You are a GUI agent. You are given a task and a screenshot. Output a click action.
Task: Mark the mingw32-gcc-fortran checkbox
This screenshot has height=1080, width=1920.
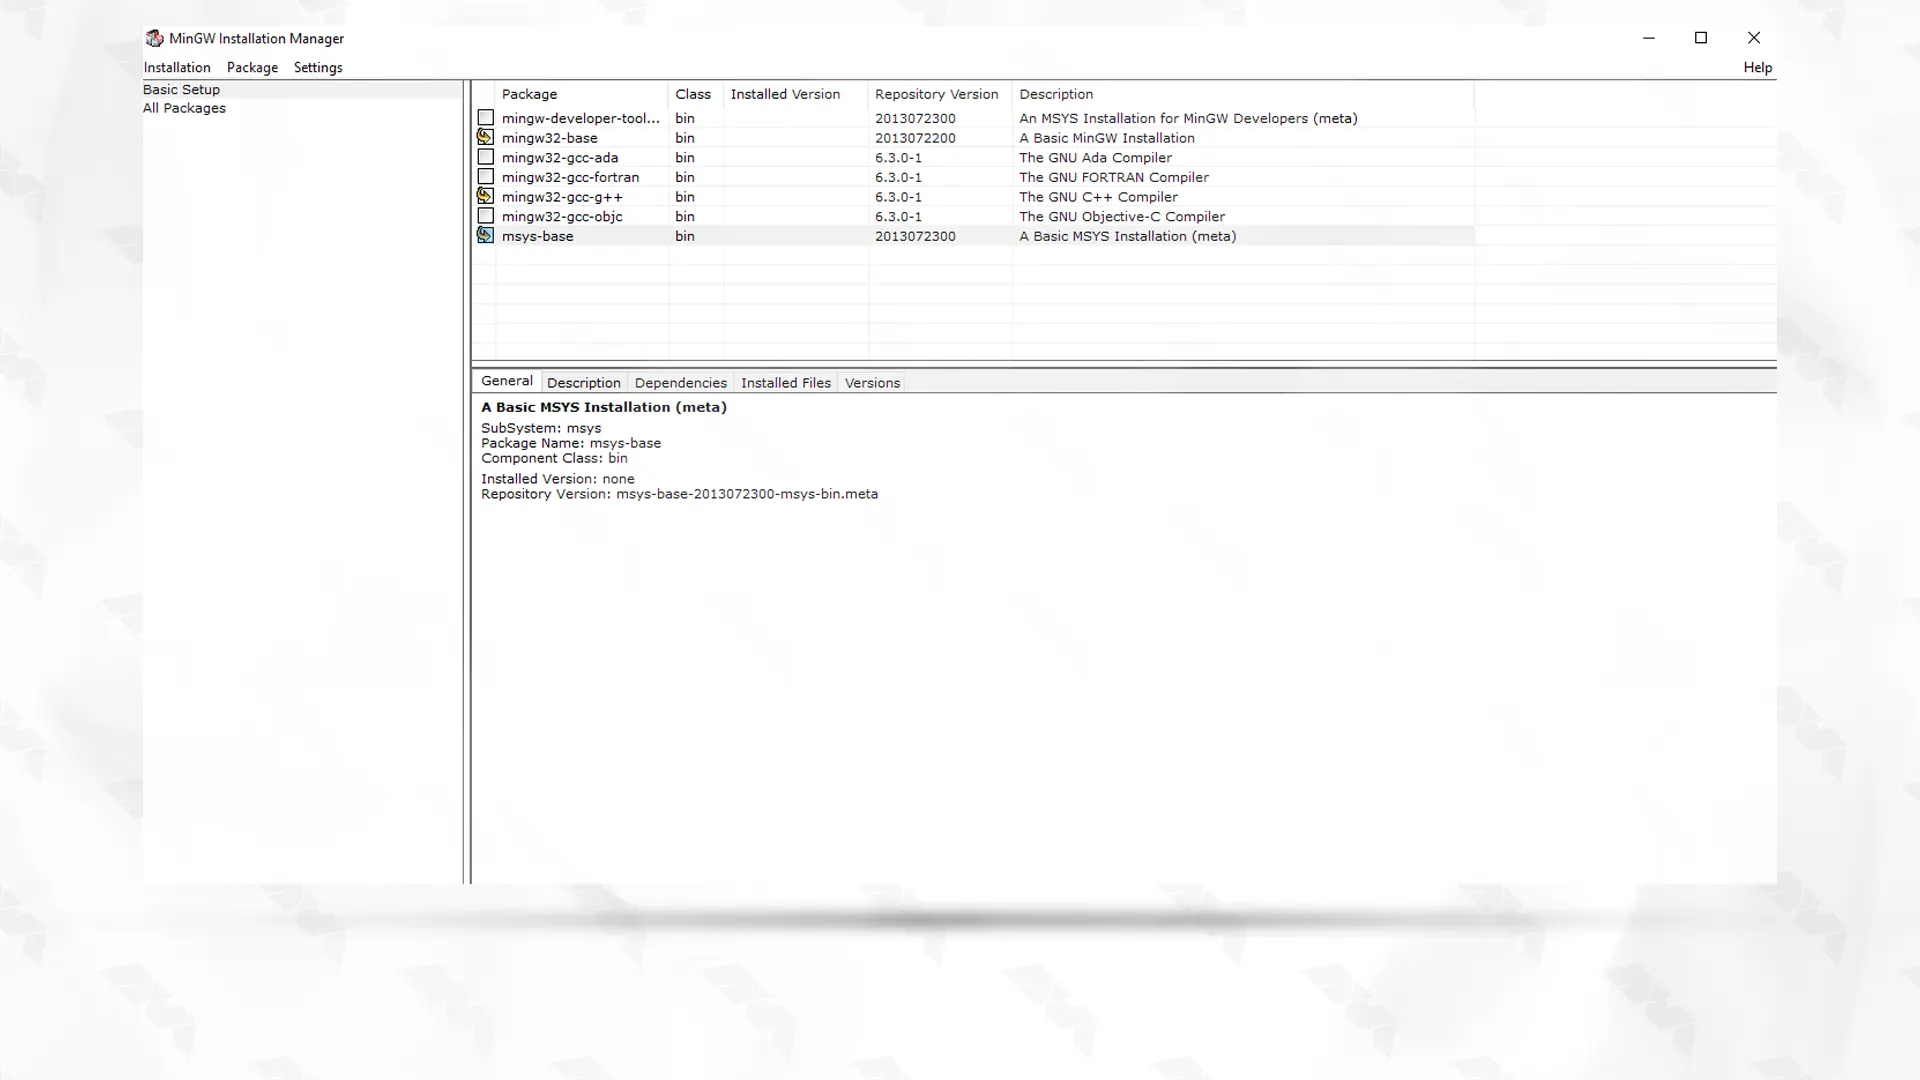486,176
